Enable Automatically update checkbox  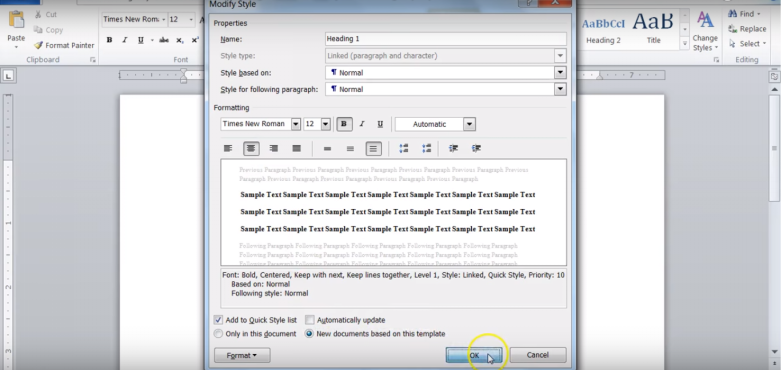coord(310,320)
